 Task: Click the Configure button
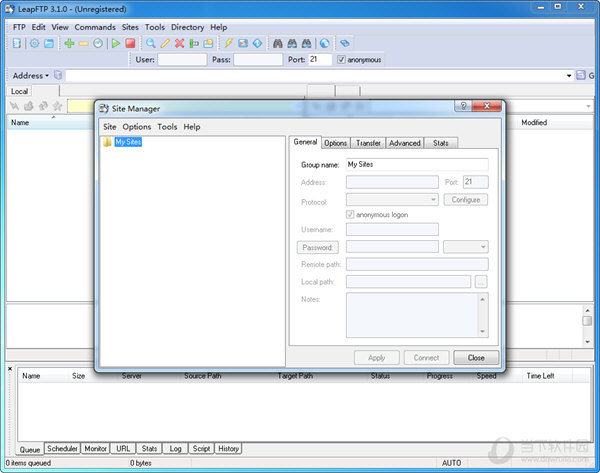point(466,200)
